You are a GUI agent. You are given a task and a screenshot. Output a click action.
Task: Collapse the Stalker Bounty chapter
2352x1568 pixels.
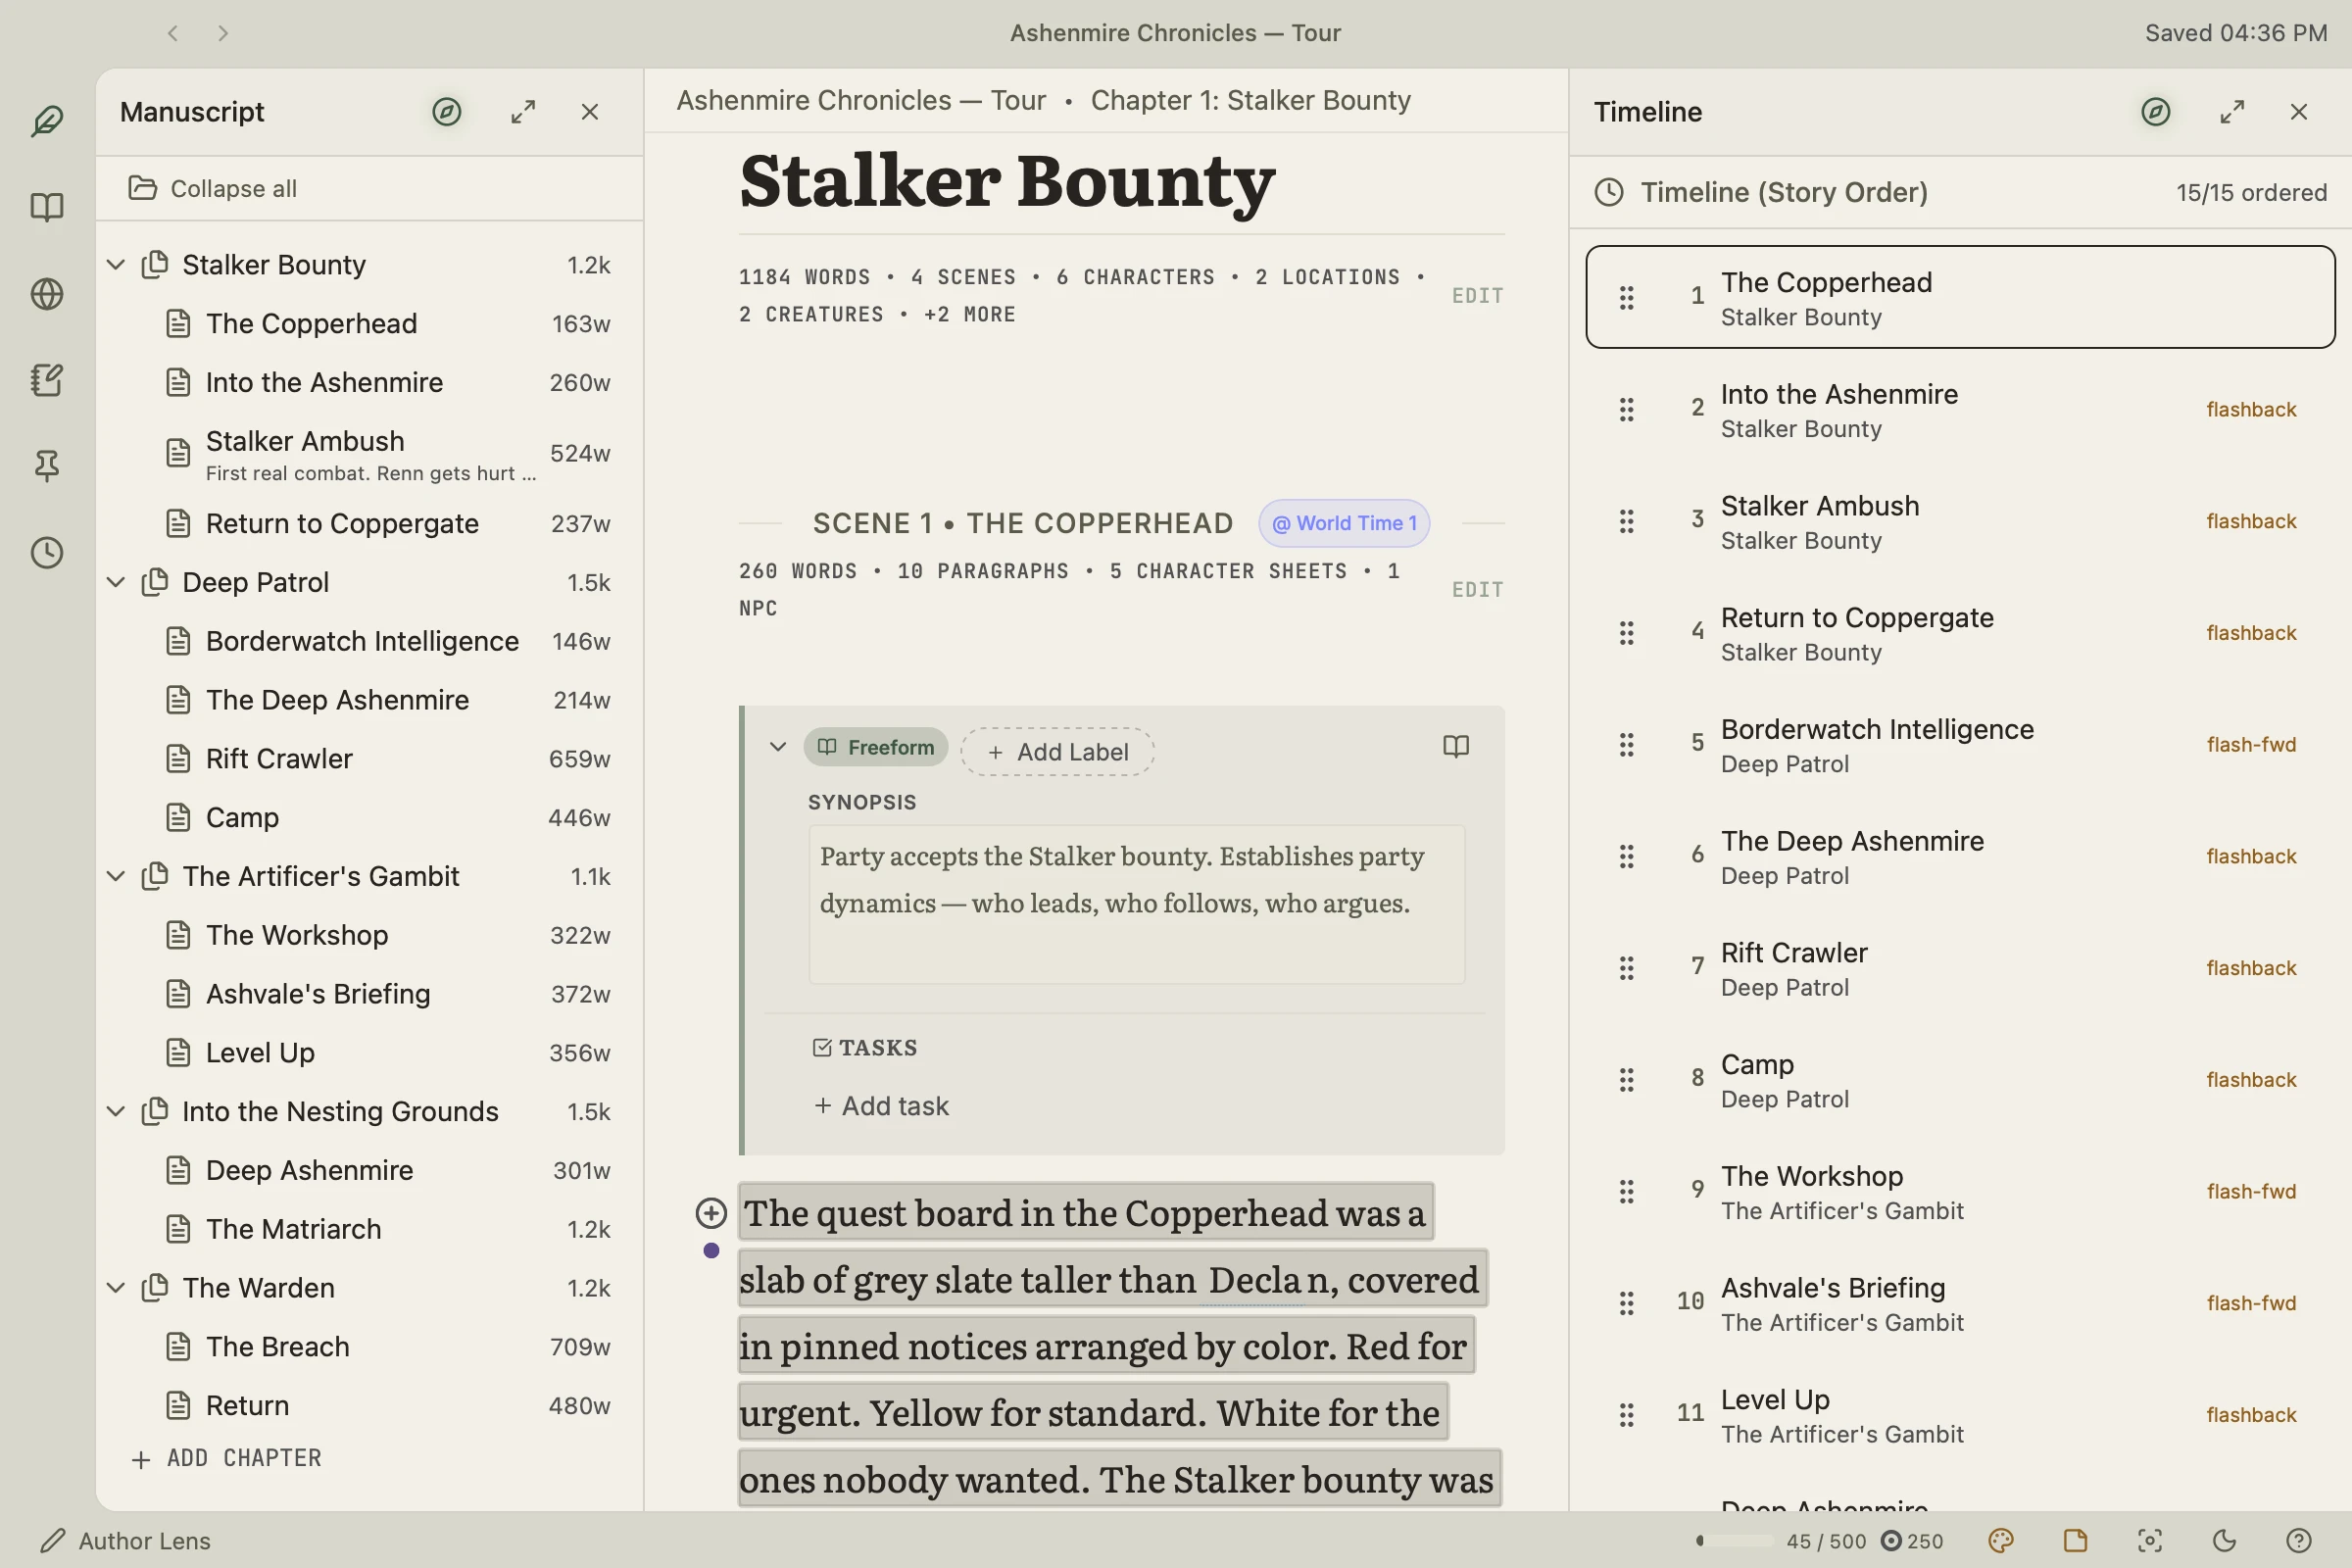click(x=116, y=265)
